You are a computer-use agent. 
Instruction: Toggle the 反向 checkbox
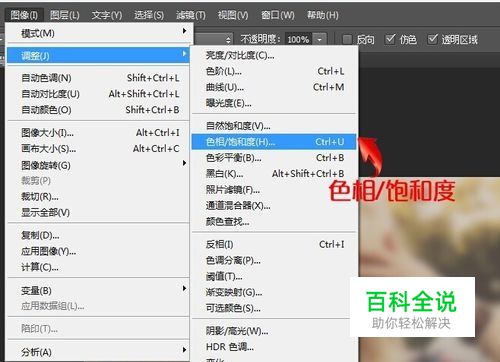click(x=347, y=39)
